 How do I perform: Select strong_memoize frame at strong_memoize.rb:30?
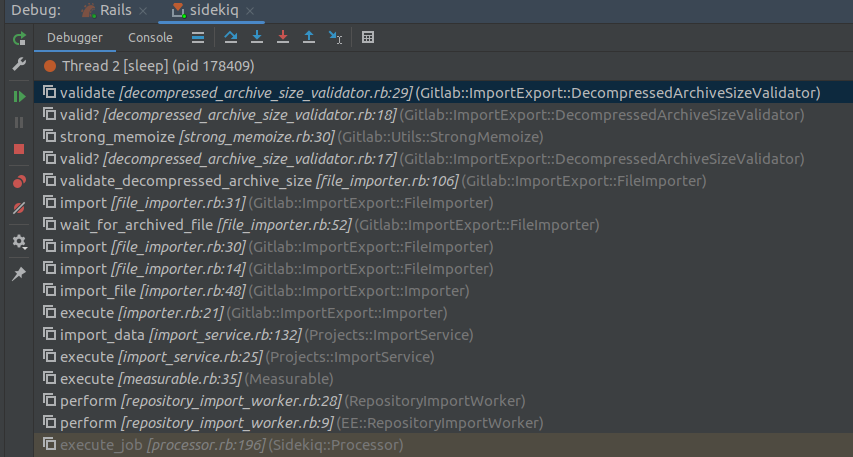pos(443,137)
